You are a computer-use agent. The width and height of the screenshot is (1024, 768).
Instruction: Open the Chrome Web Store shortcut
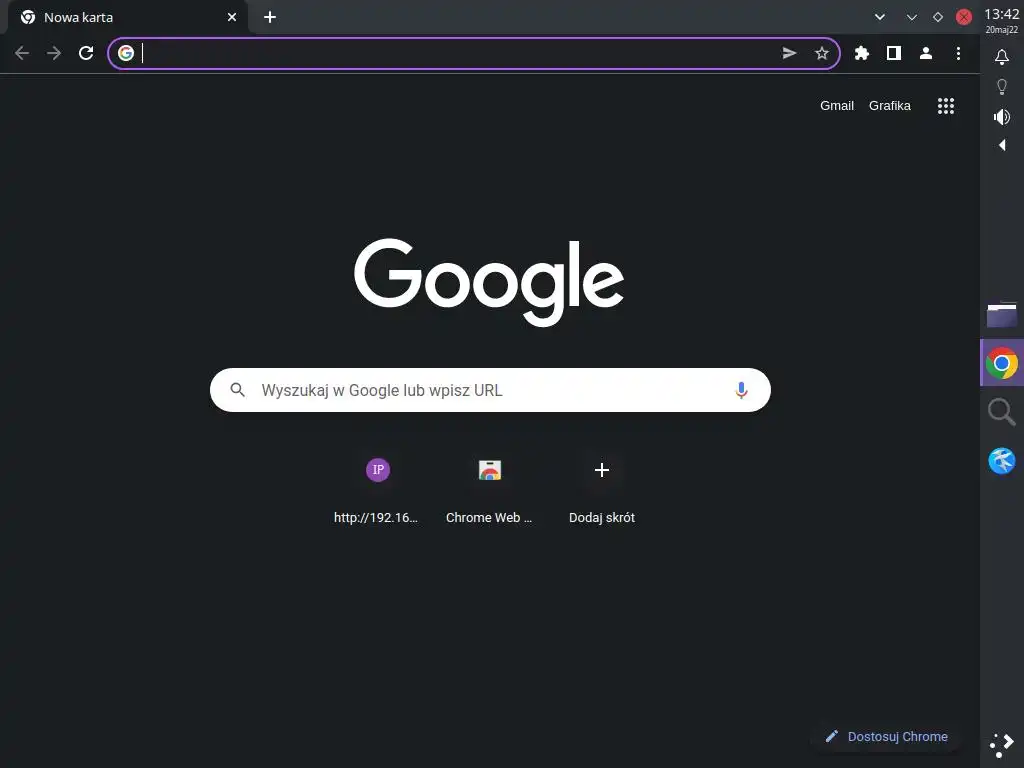coord(490,490)
